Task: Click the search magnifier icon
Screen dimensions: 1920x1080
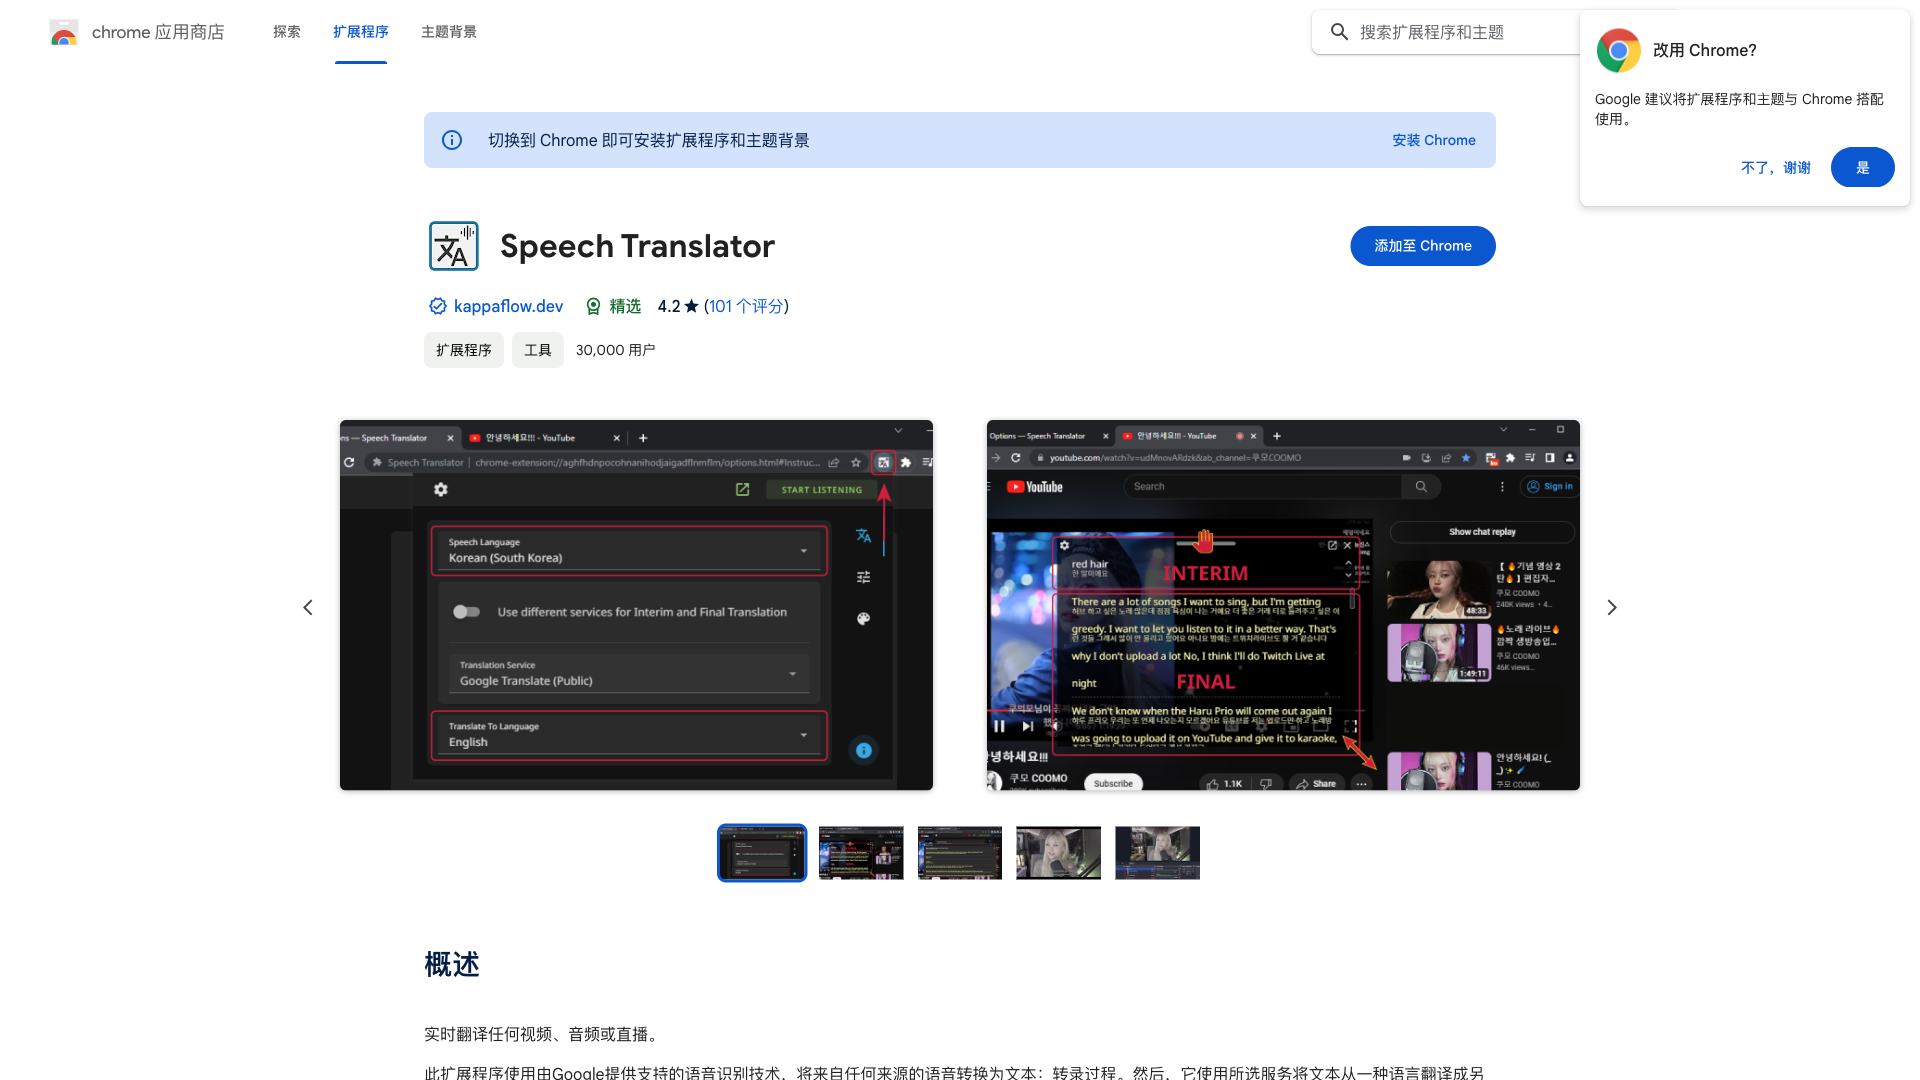Action: 1340,32
